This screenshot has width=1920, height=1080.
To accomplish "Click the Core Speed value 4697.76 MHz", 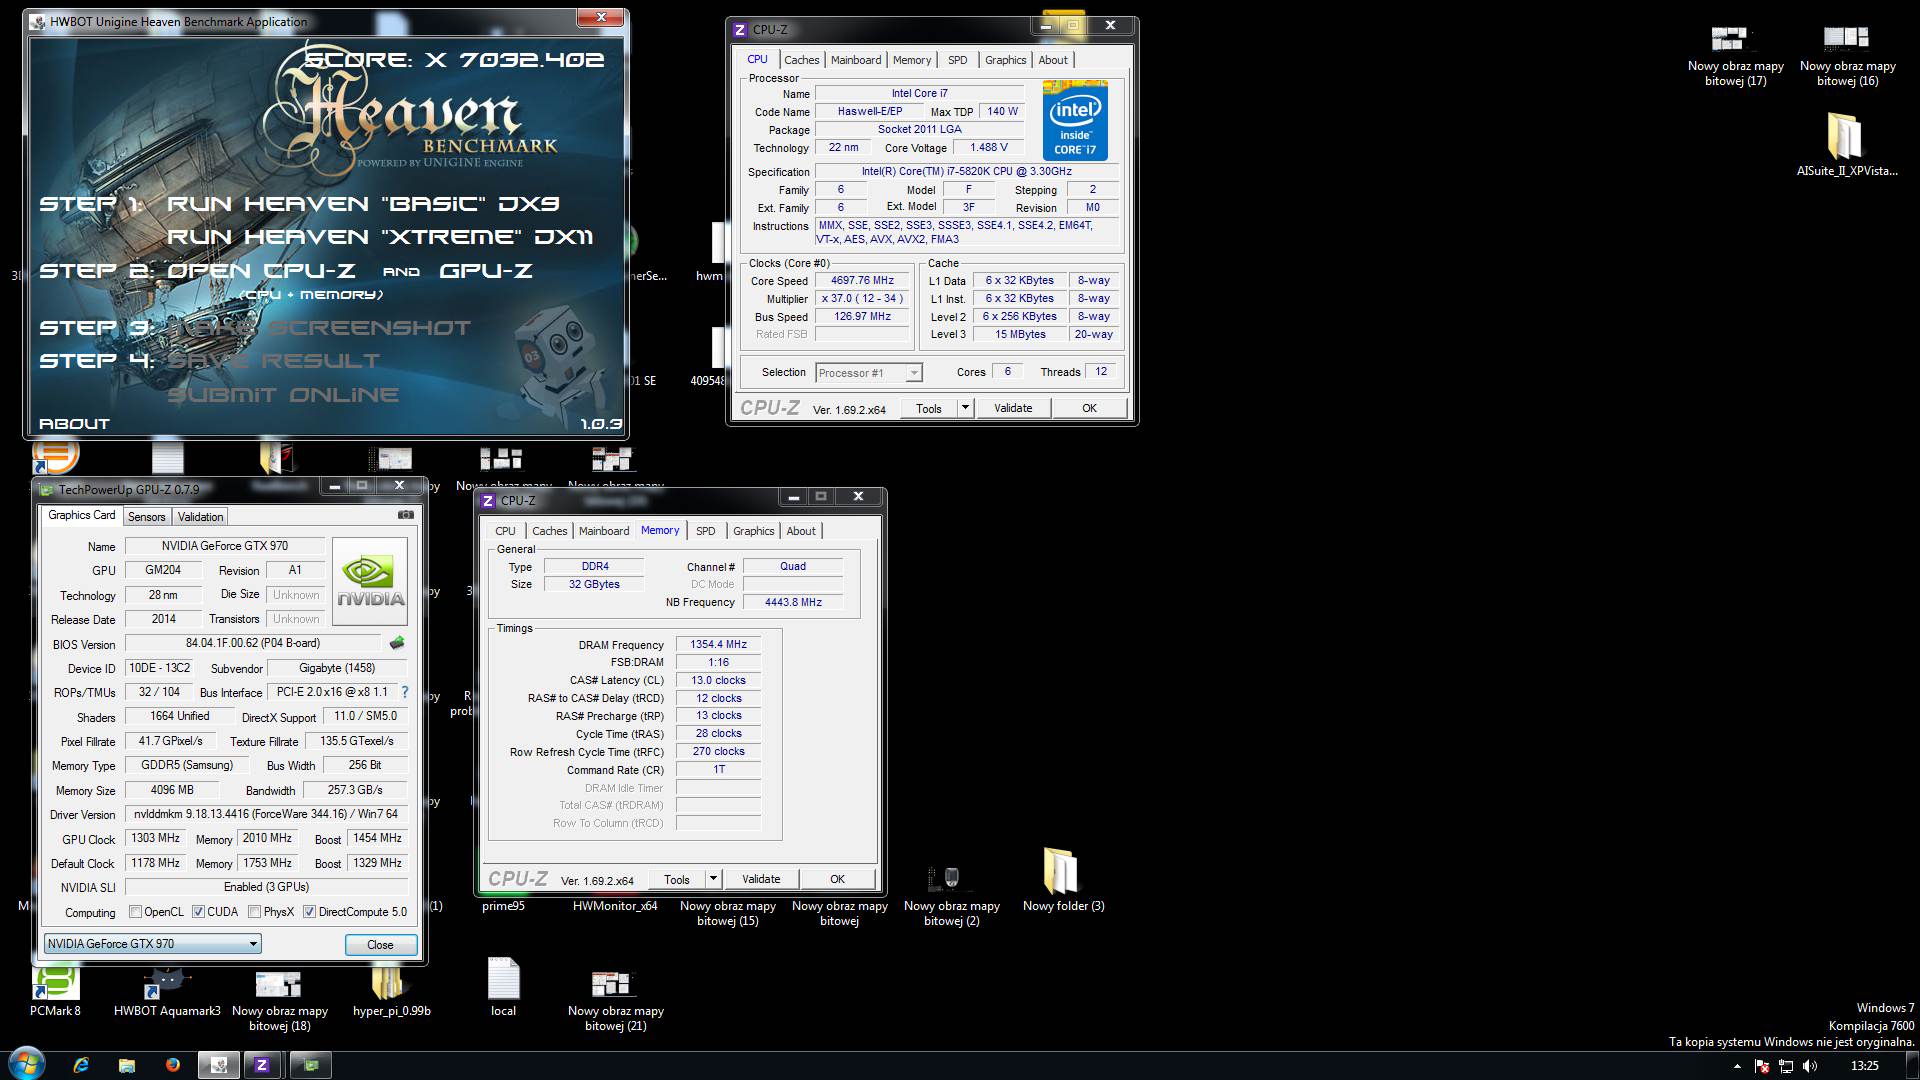I will click(862, 281).
